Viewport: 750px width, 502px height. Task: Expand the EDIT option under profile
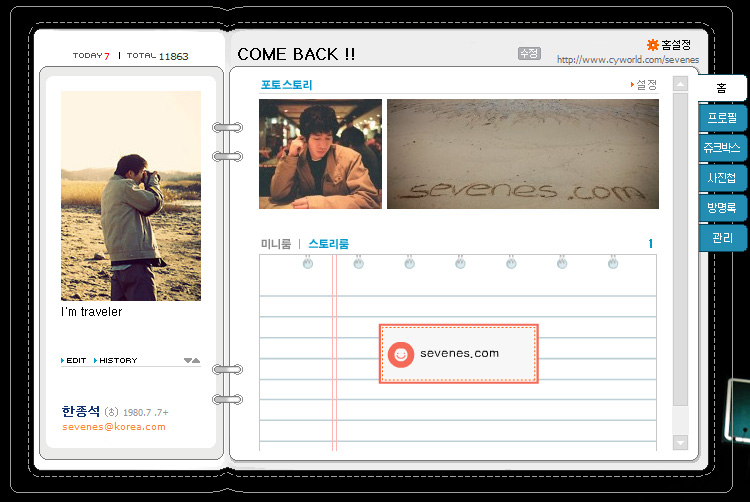pos(74,360)
